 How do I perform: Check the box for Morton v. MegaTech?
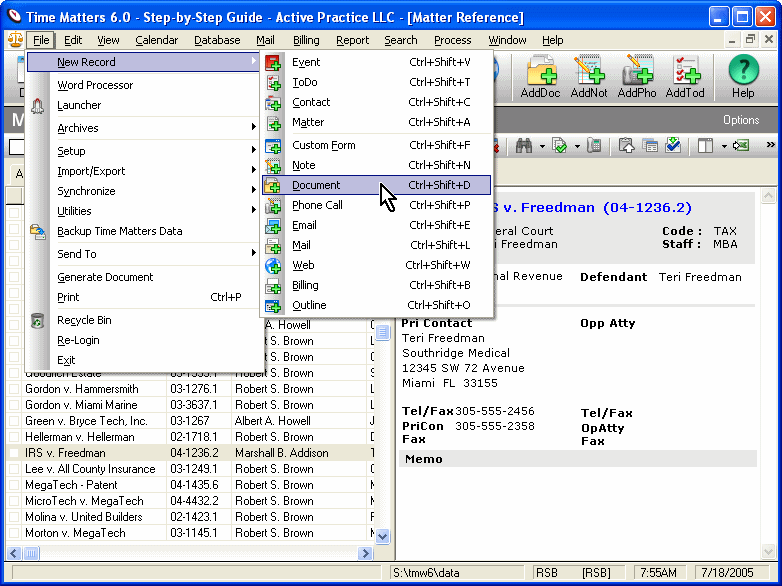(14, 533)
